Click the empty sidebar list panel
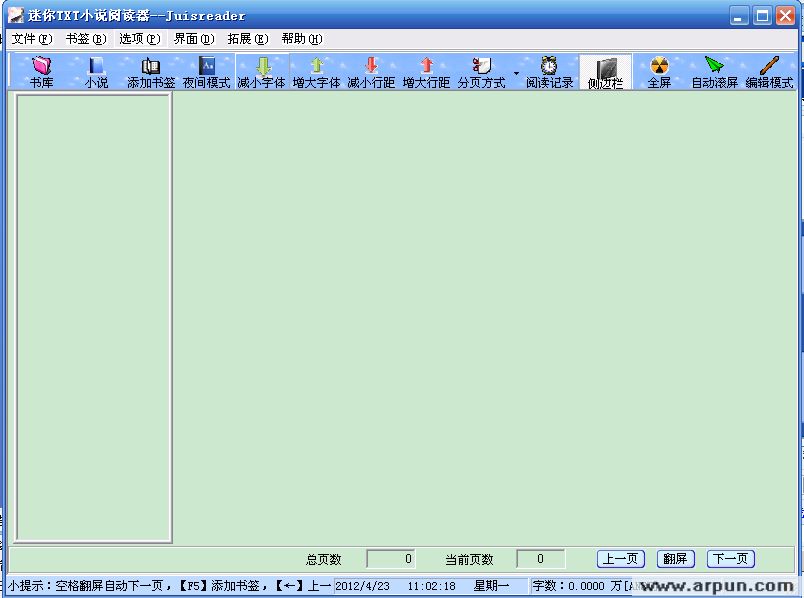 click(93, 317)
